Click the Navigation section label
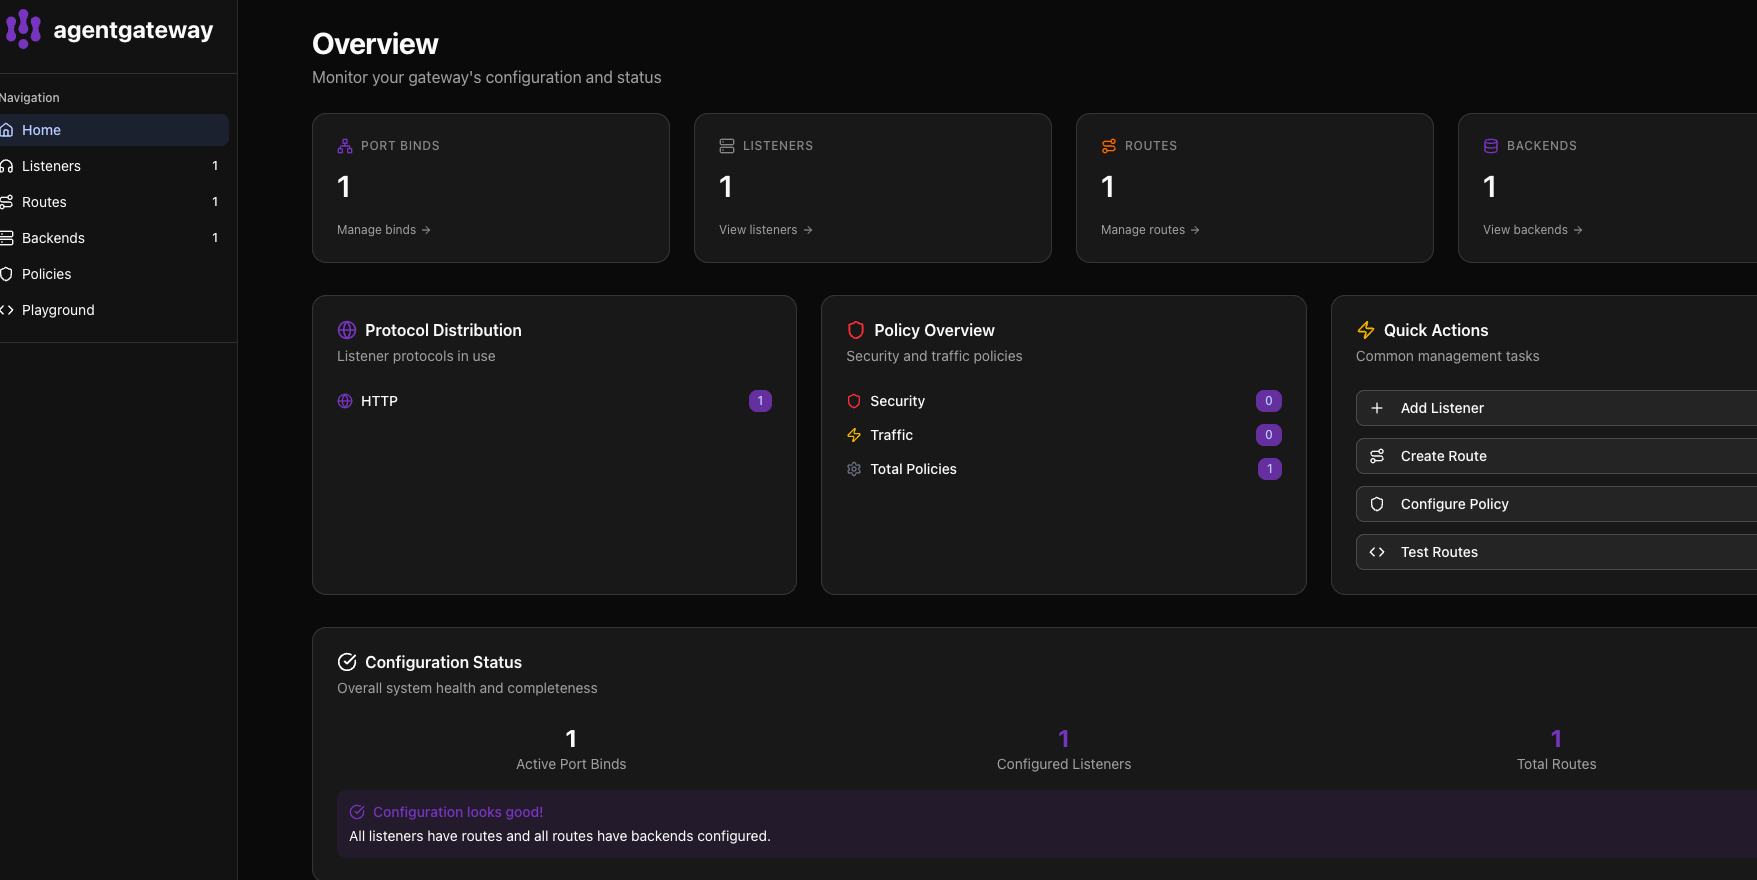The width and height of the screenshot is (1757, 880). 30,98
